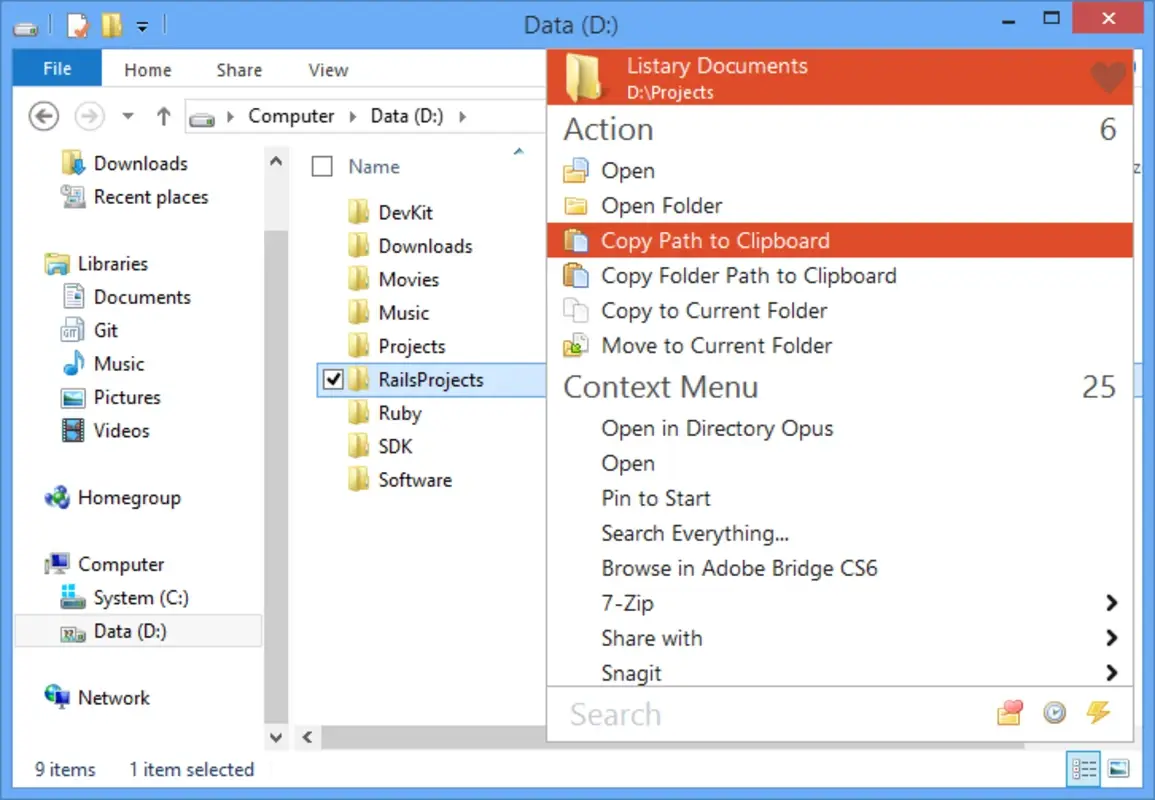
Task: Click the New Folder quick access icon
Action: [111, 25]
